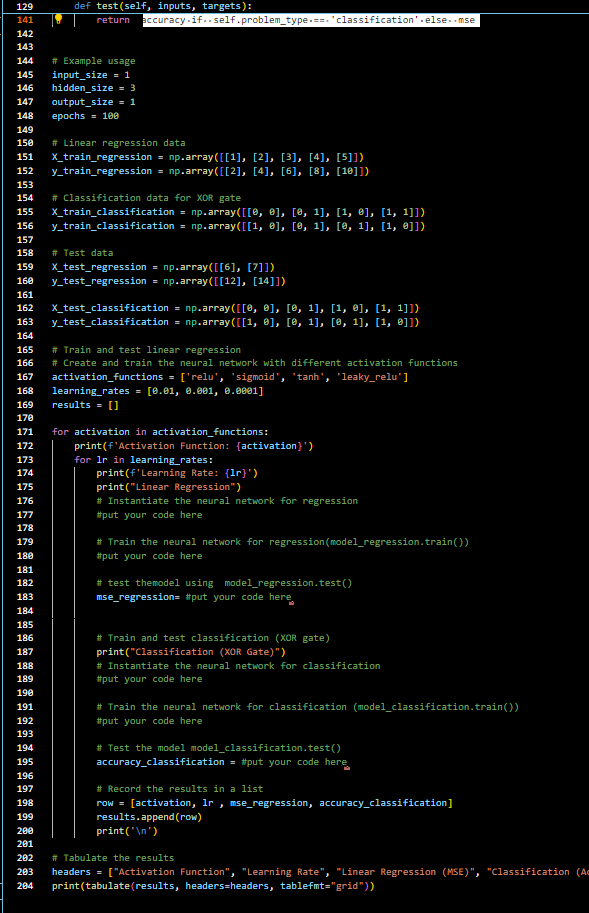Click the 'epochs = 100' line

(86, 116)
